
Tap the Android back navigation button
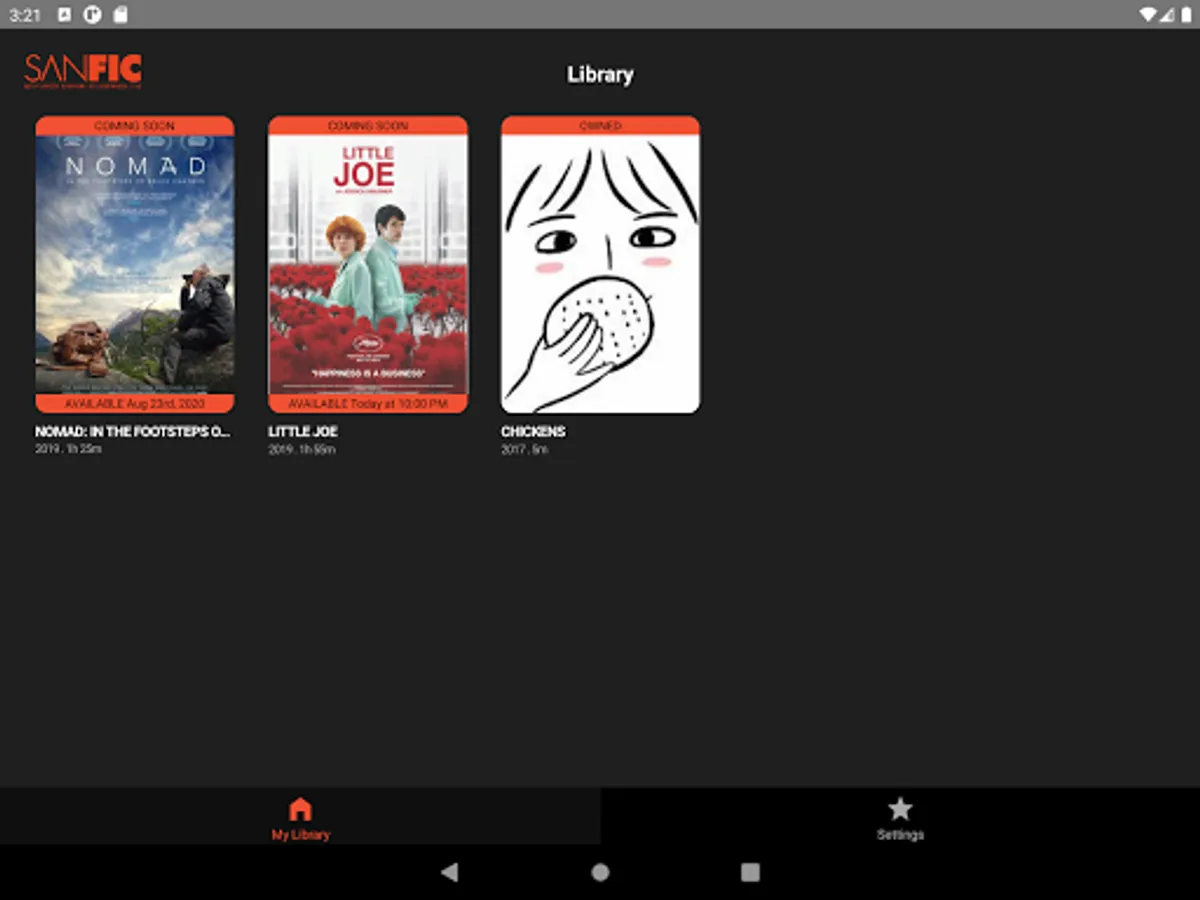tap(449, 872)
